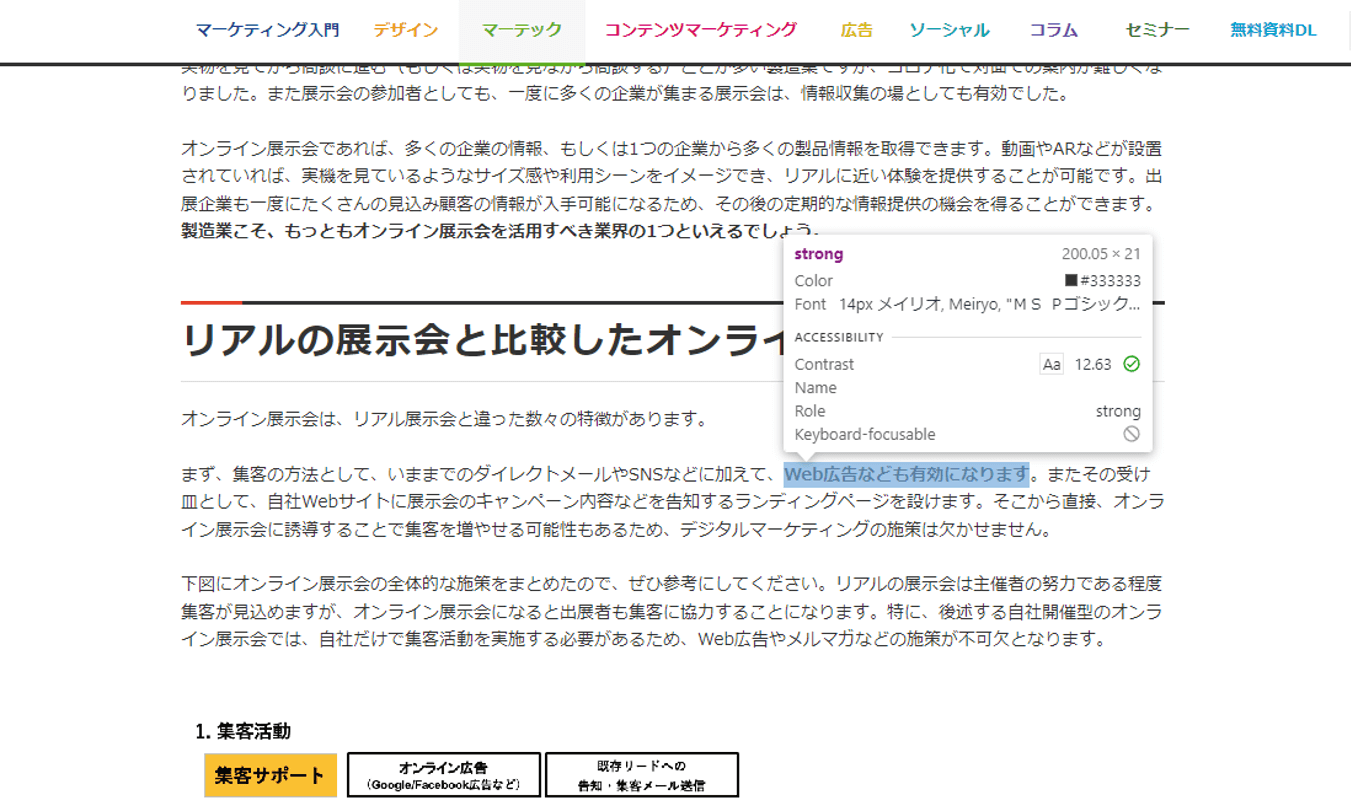Click the 既存リードへの告知 diagram box
The image size is (1351, 804).
(642, 775)
